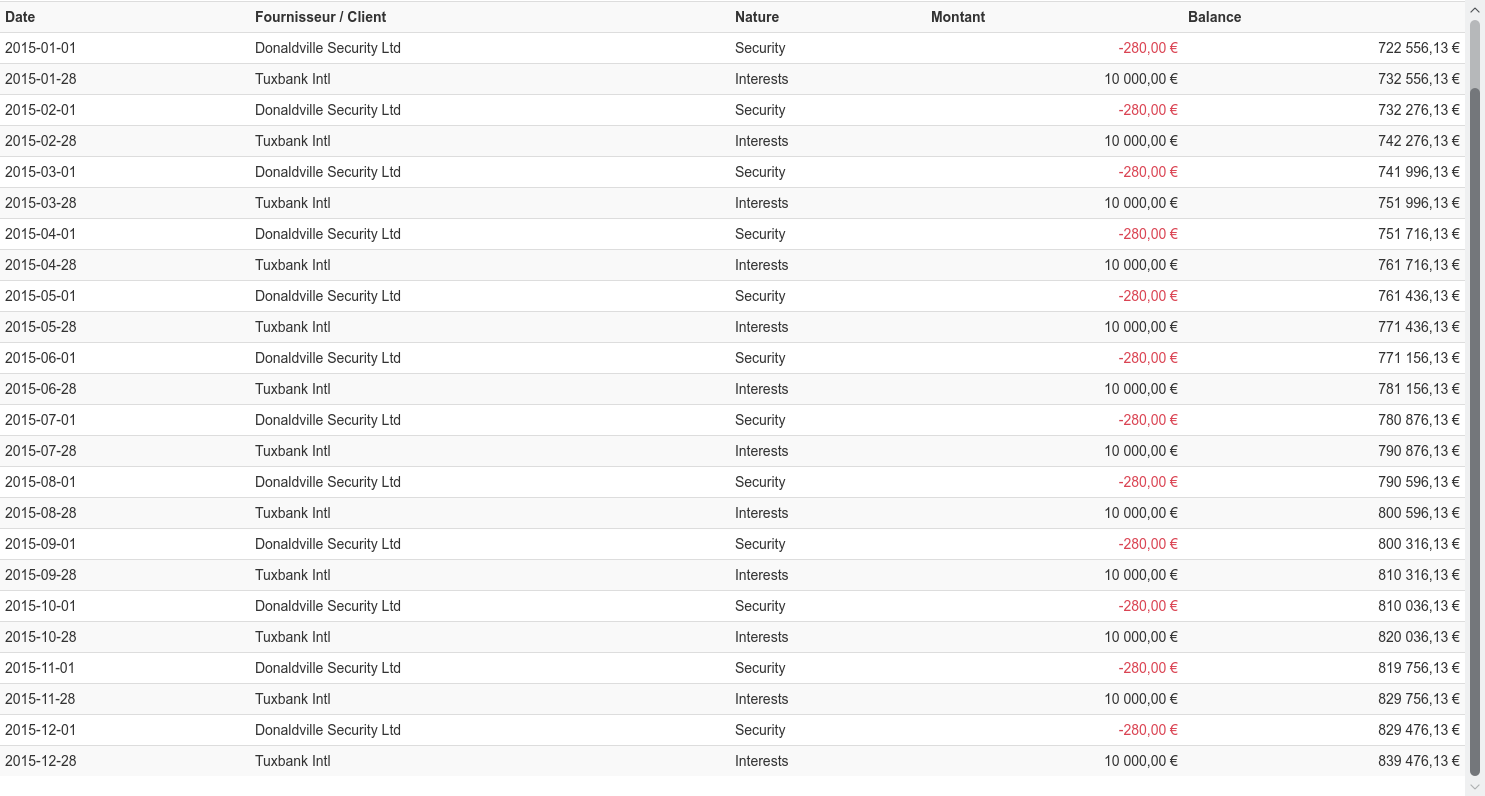Viewport: 1485px width, 796px height.
Task: Select date cell 2015-04-01
Action: (40, 234)
